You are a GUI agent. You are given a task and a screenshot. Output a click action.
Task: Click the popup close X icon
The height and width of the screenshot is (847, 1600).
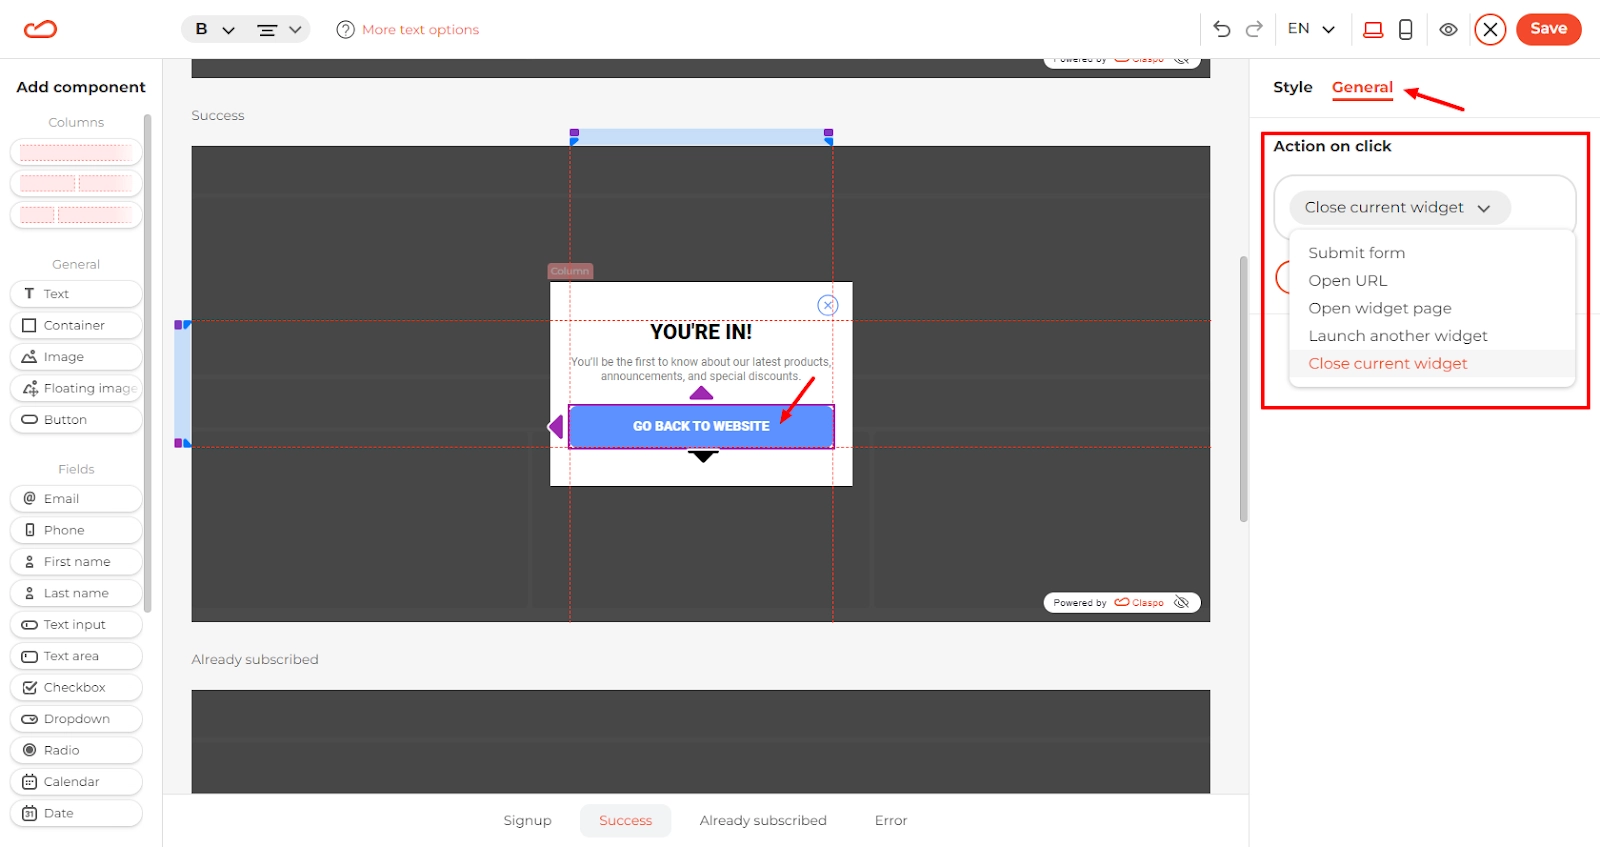[828, 305]
